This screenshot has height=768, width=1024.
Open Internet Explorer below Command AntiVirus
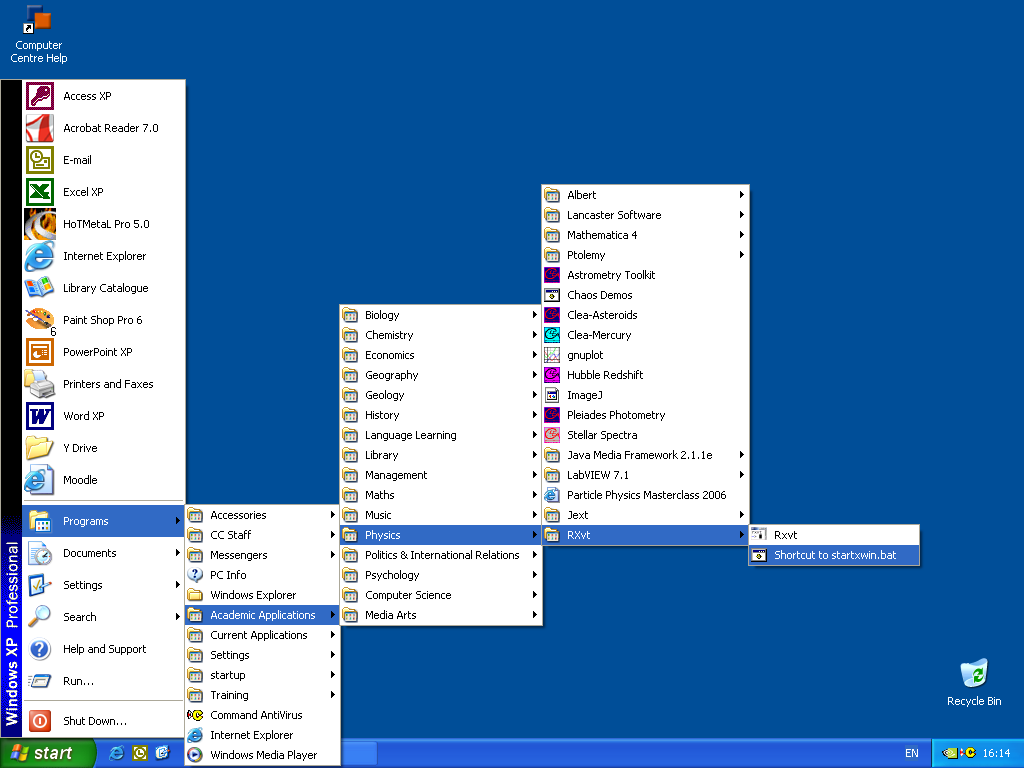[263, 735]
